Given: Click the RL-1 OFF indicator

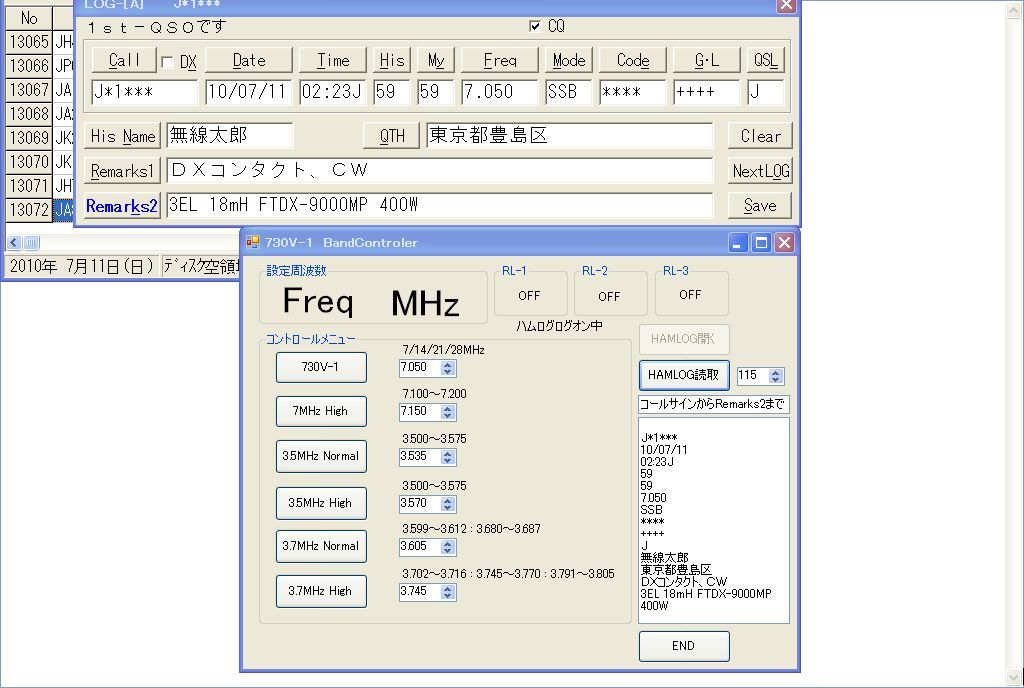Looking at the screenshot, I should [529, 296].
